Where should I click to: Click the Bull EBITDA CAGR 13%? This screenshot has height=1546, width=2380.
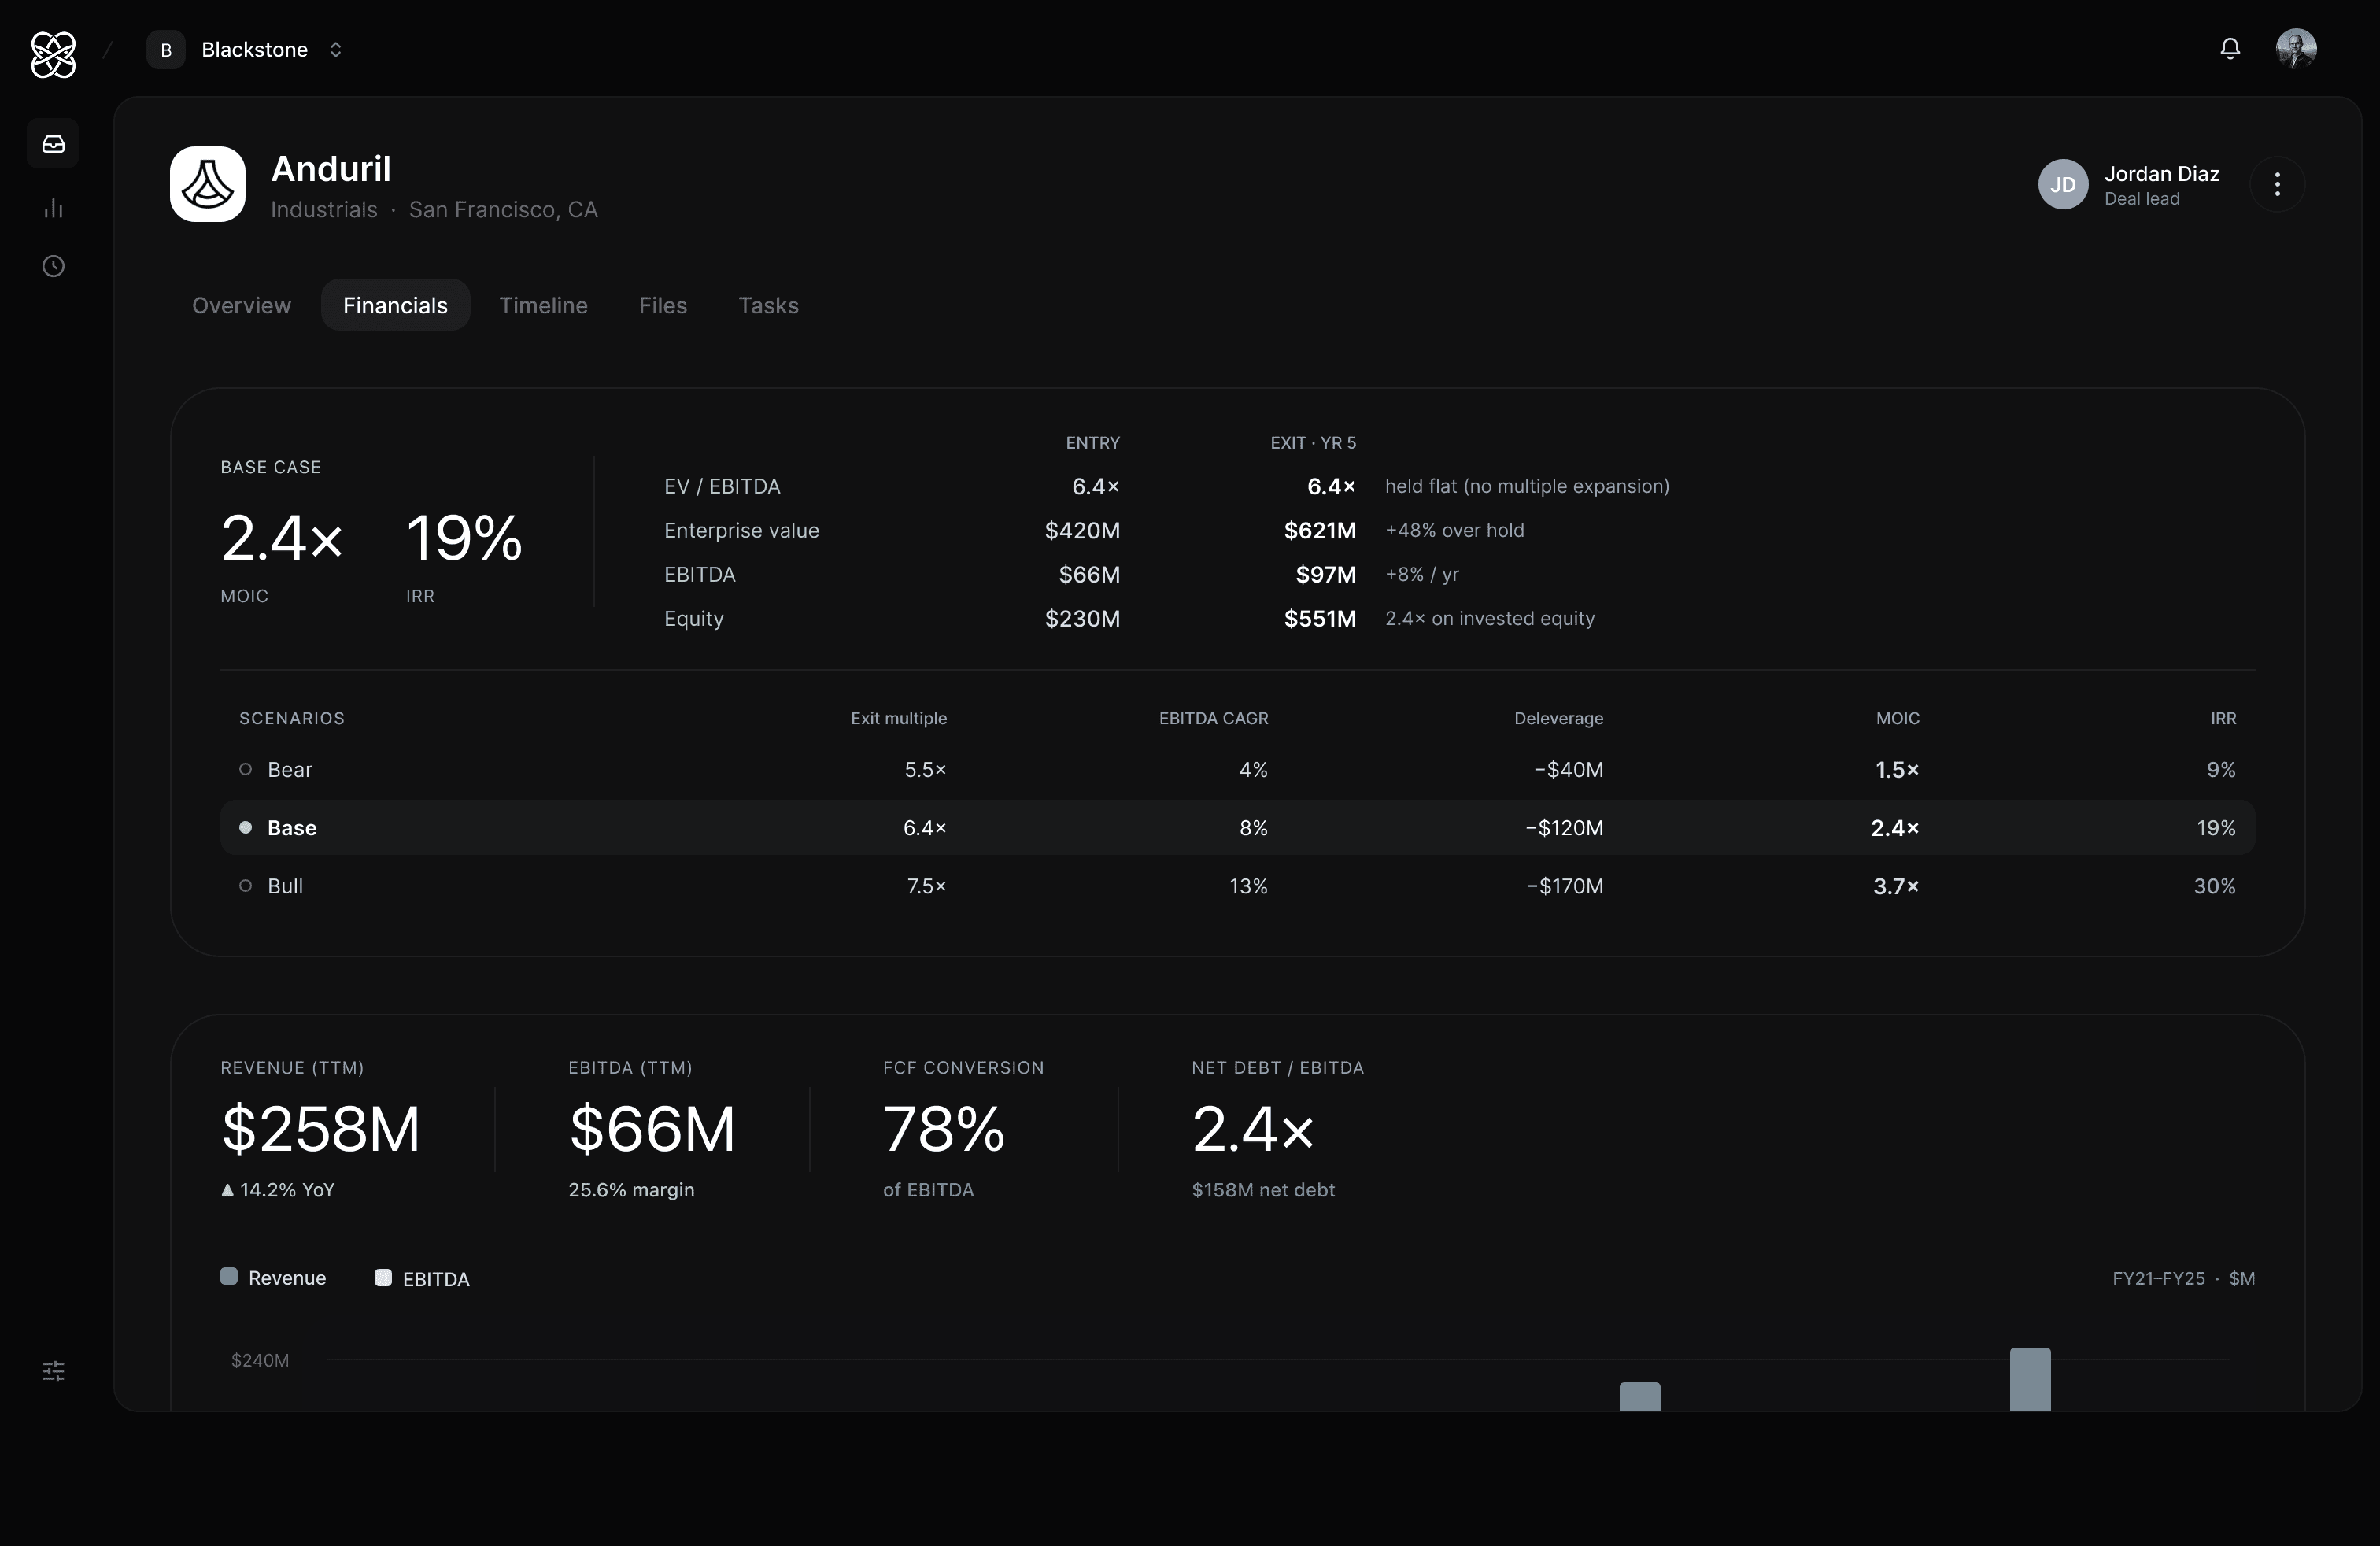tap(1248, 886)
